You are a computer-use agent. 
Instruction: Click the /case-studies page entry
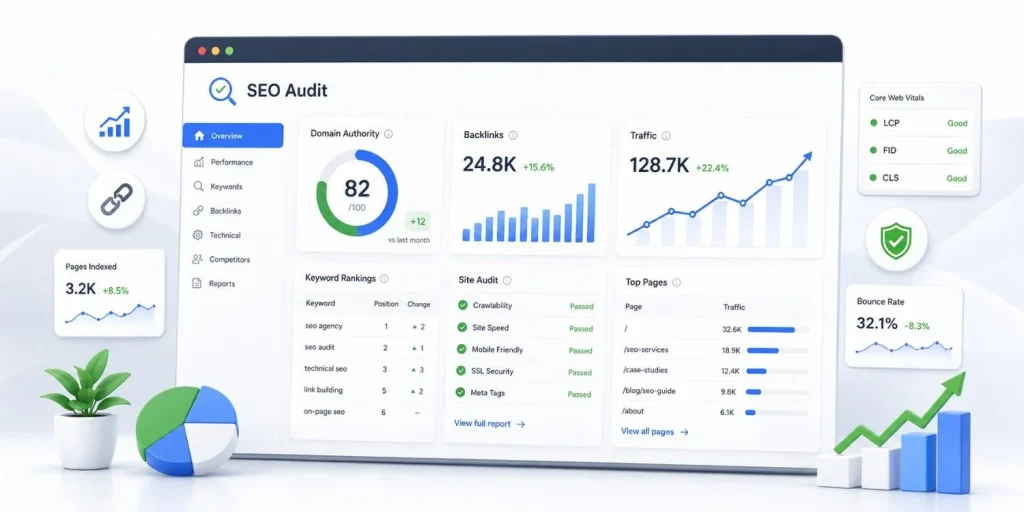644,370
